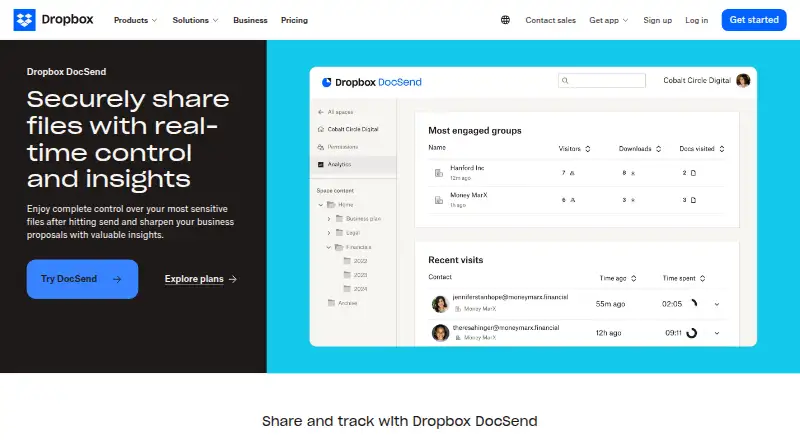The image size is (800, 440).
Task: Click the Money MarX name in Most engaged groups
Action: click(469, 195)
